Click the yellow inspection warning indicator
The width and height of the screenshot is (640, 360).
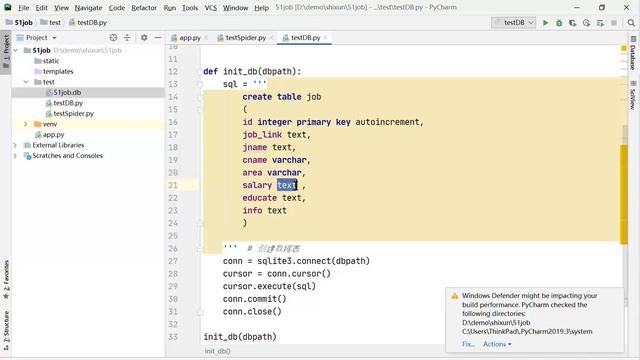pyautogui.click(x=624, y=49)
